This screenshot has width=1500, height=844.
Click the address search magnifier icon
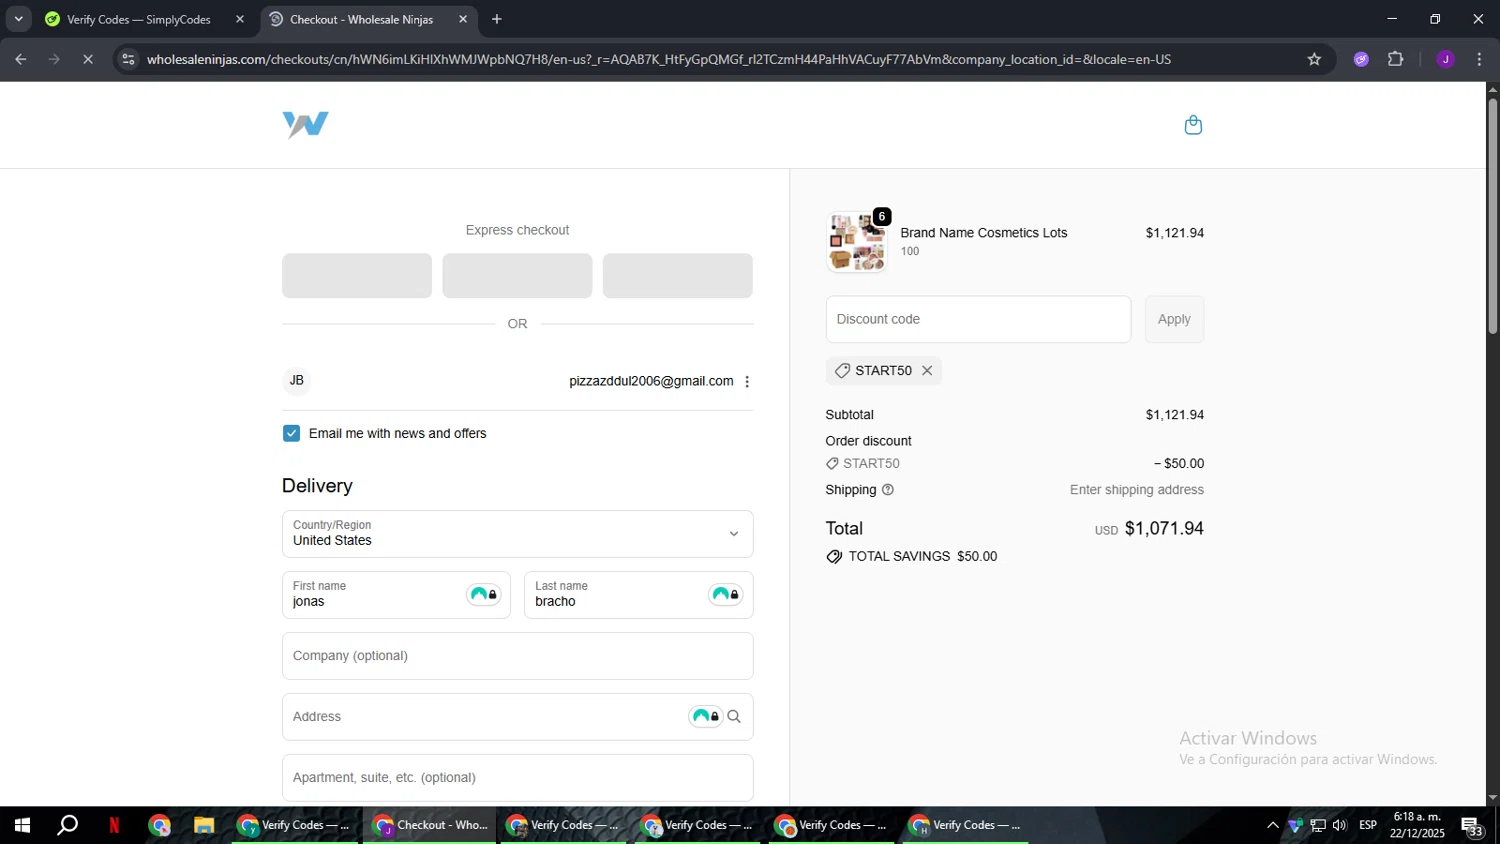click(x=734, y=716)
